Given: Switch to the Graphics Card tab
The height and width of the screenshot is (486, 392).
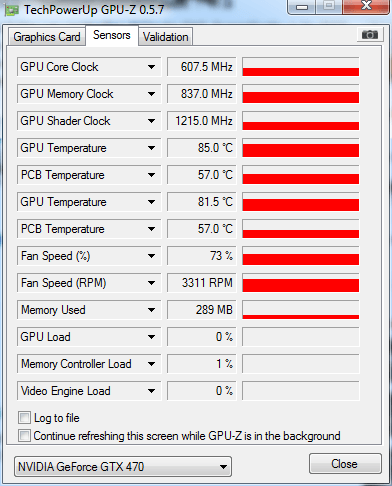Looking at the screenshot, I should tap(47, 37).
